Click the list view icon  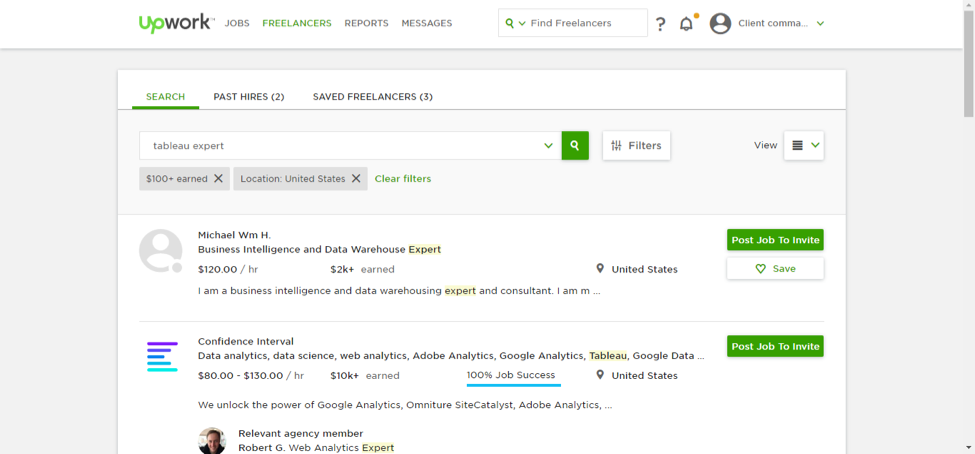pos(798,145)
